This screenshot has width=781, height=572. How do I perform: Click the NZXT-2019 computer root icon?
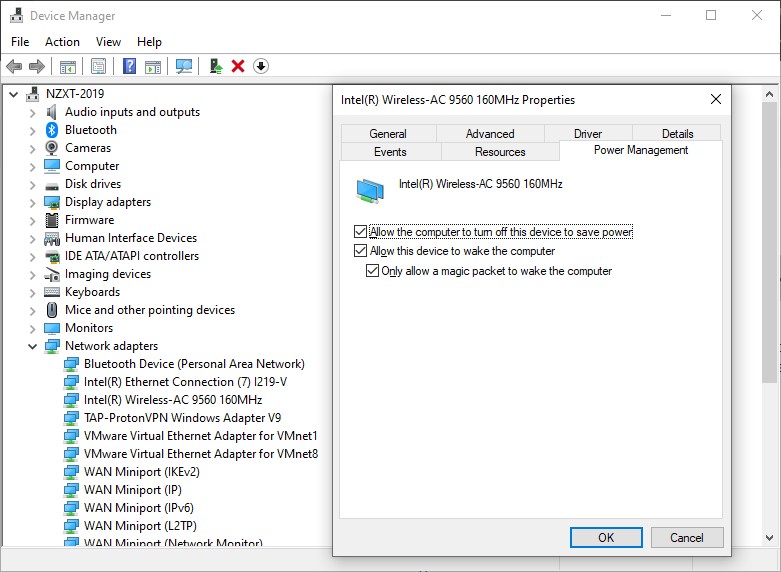pyautogui.click(x=33, y=94)
